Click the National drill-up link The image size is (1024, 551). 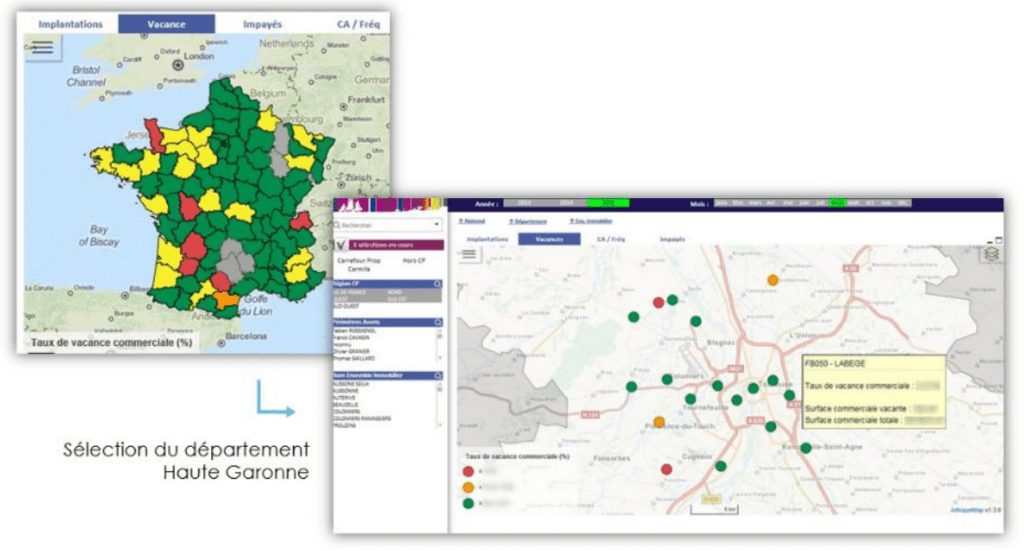click(471, 221)
